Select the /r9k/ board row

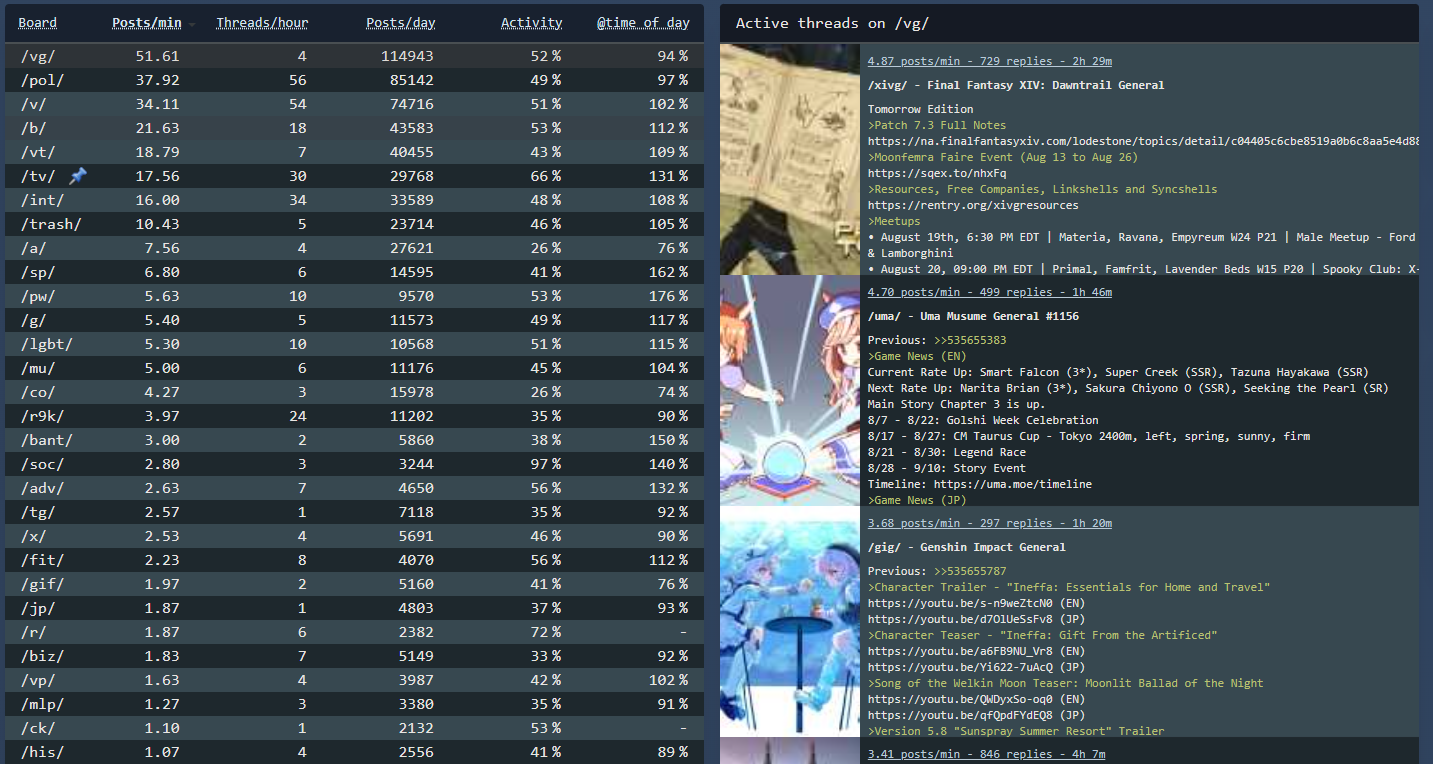[x=354, y=416]
